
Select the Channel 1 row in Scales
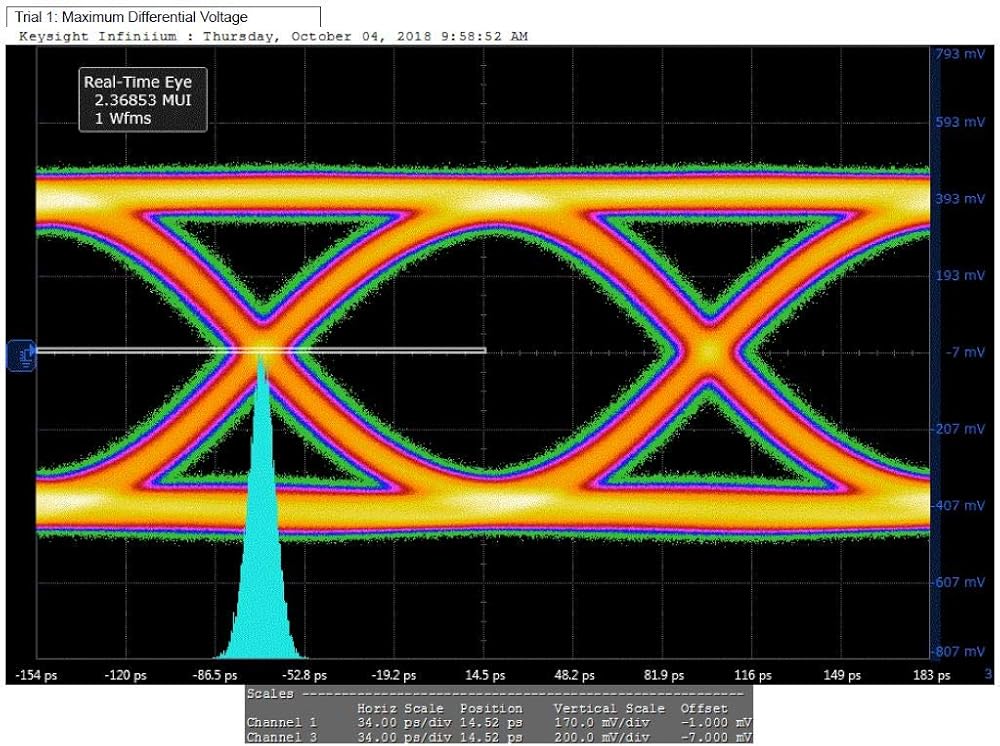click(496, 722)
